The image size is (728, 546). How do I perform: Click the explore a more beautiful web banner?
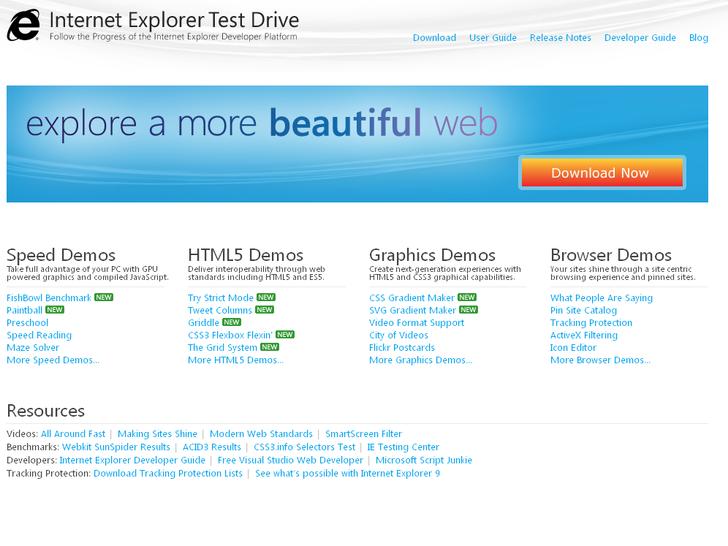262,125
